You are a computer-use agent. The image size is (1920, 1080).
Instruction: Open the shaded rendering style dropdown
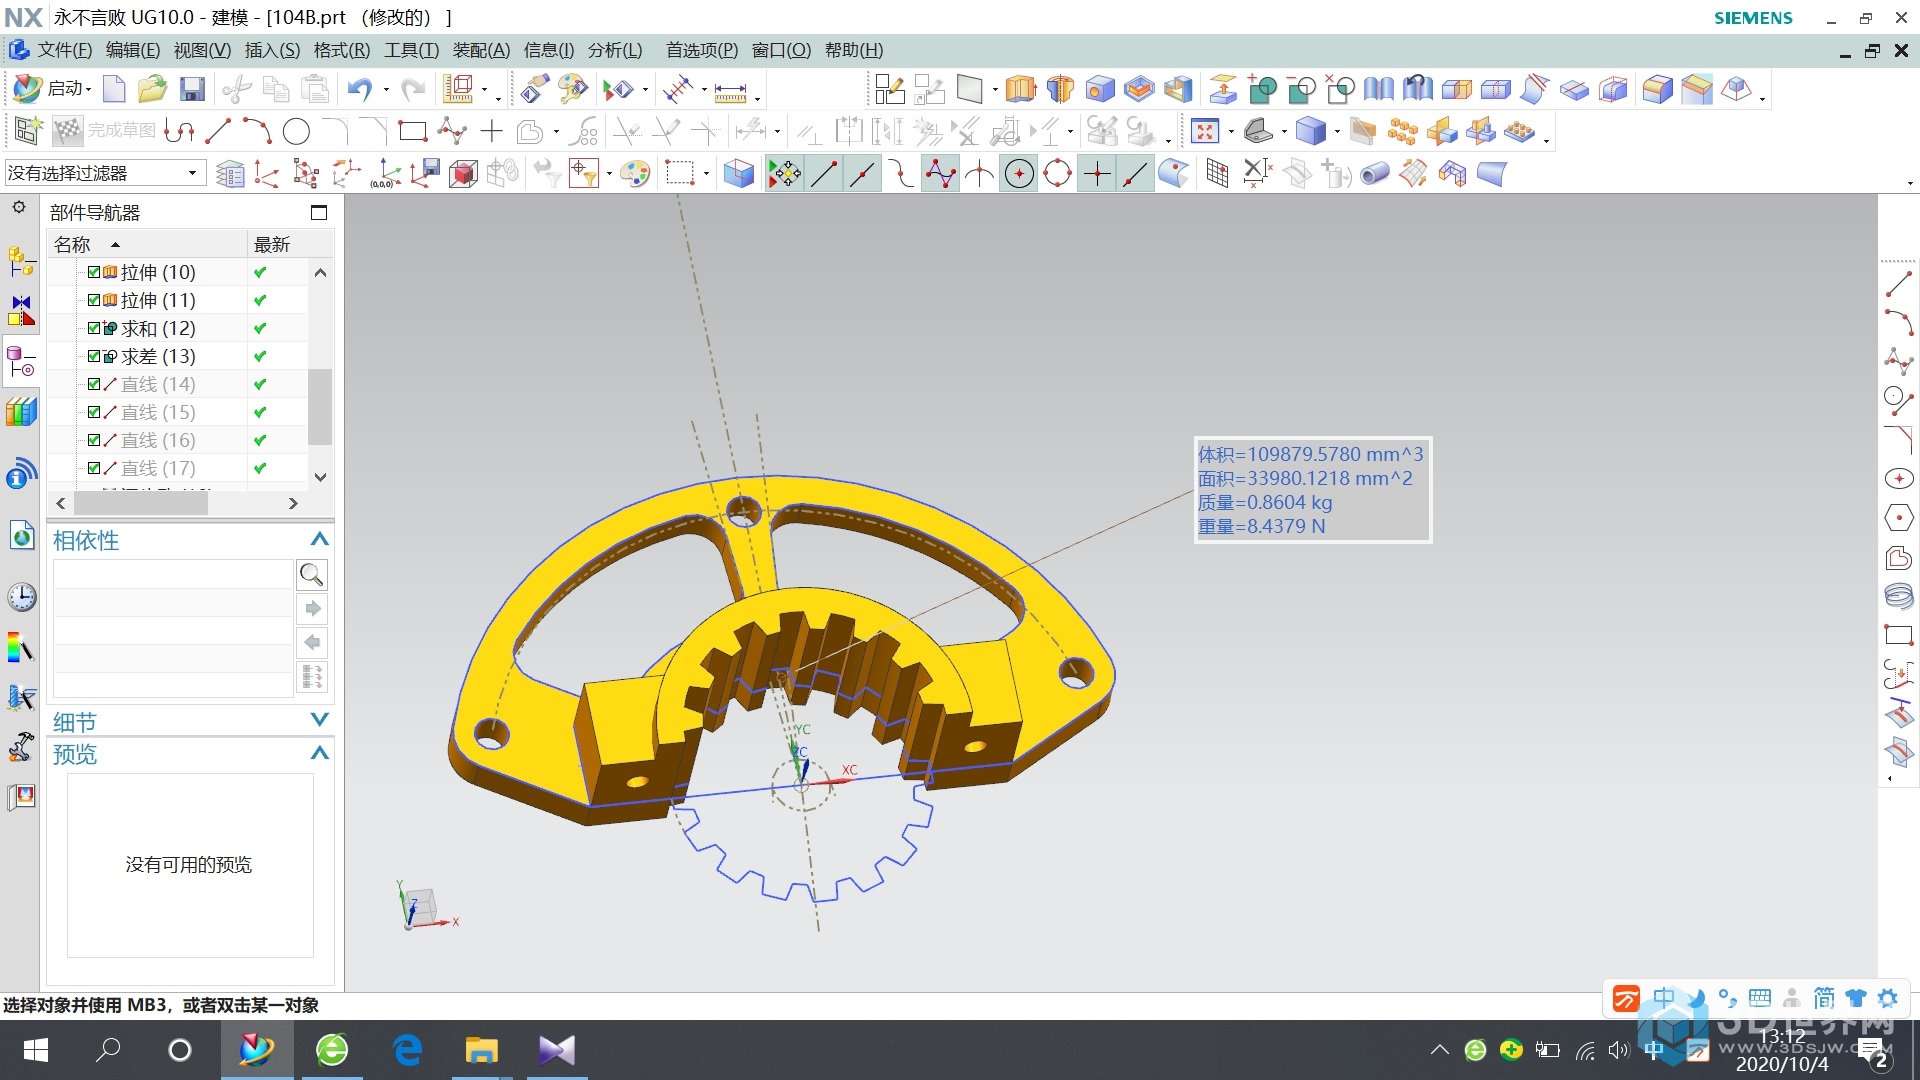pos(1337,131)
